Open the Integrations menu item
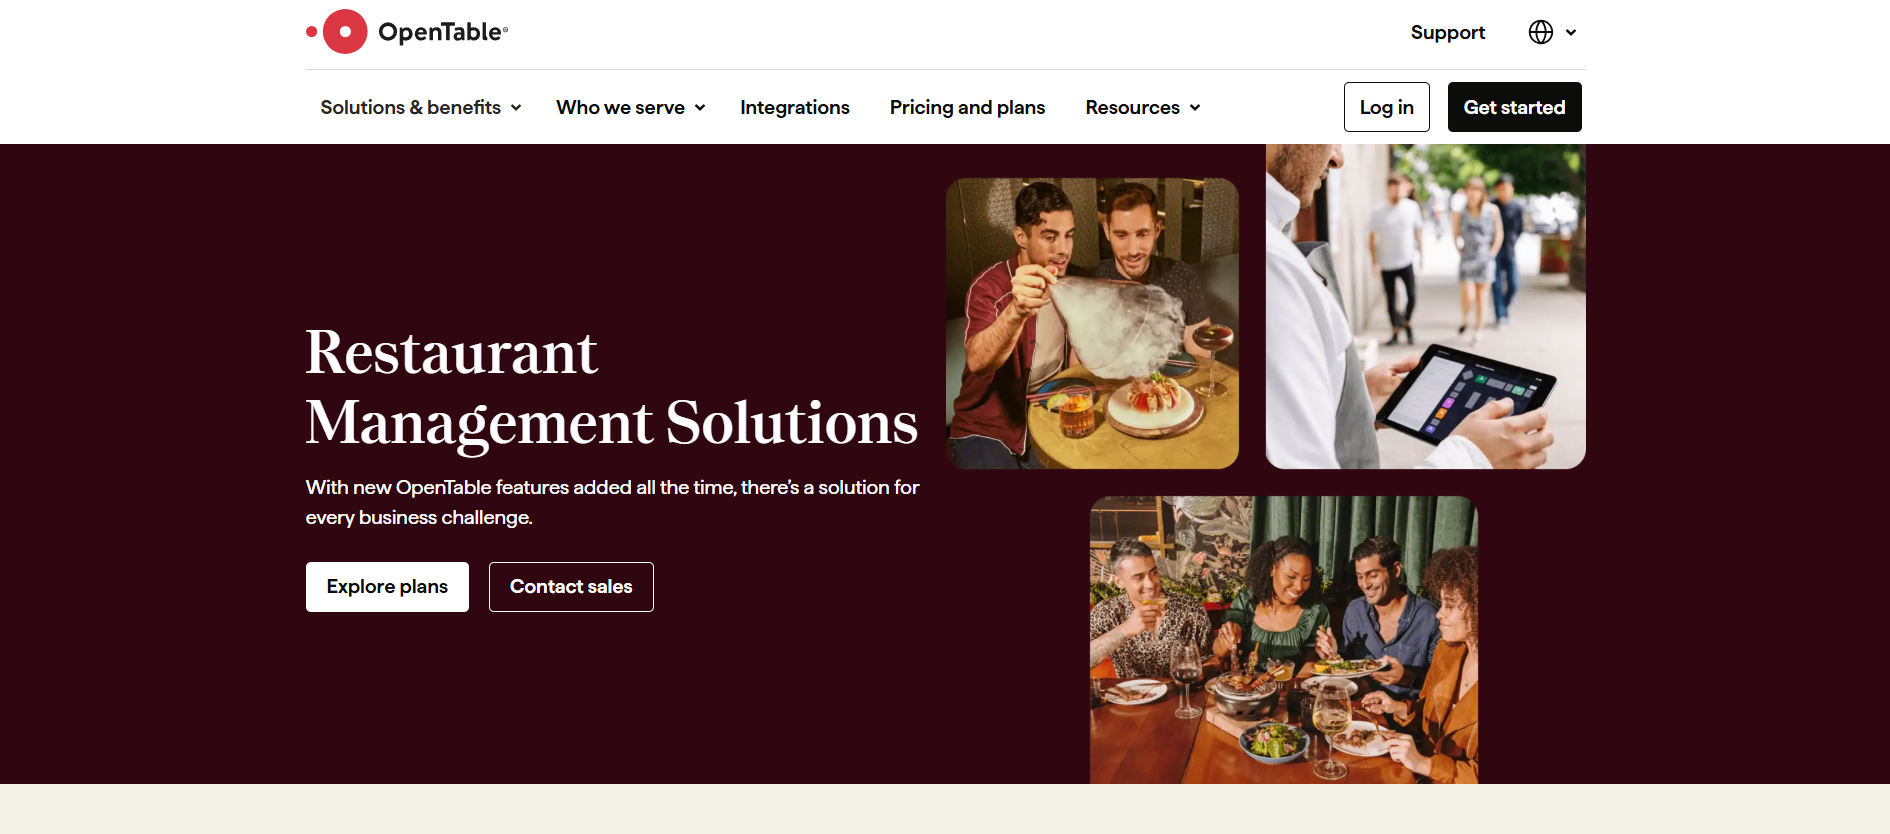 coord(795,107)
